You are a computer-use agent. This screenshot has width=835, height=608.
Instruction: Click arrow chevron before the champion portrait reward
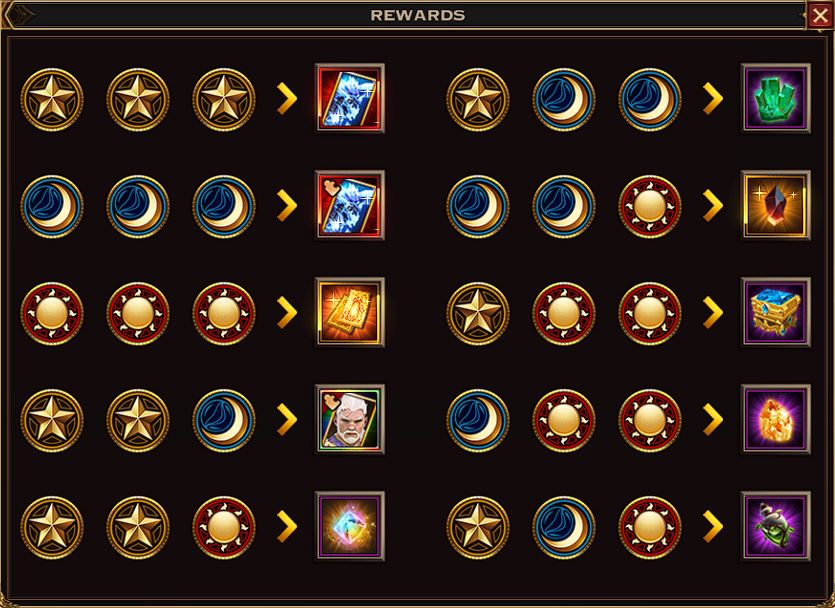pyautogui.click(x=286, y=420)
